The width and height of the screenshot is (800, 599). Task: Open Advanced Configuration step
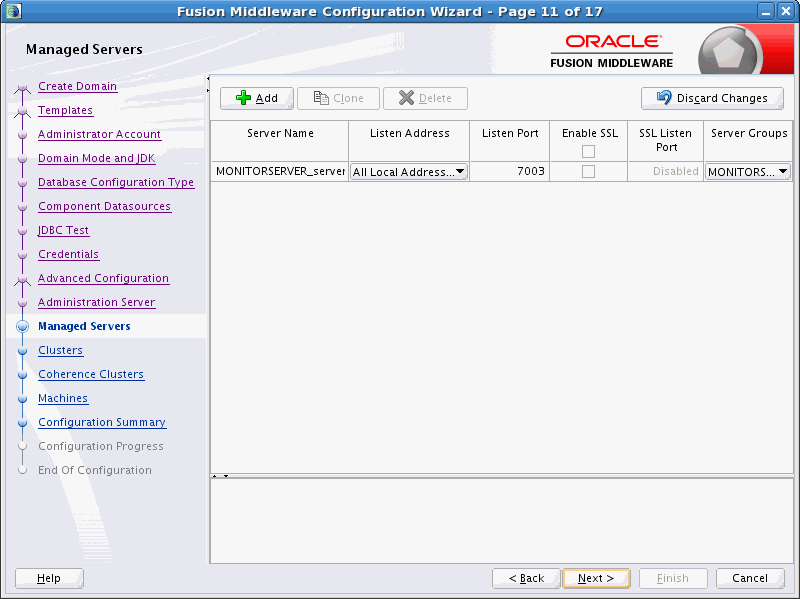(104, 278)
